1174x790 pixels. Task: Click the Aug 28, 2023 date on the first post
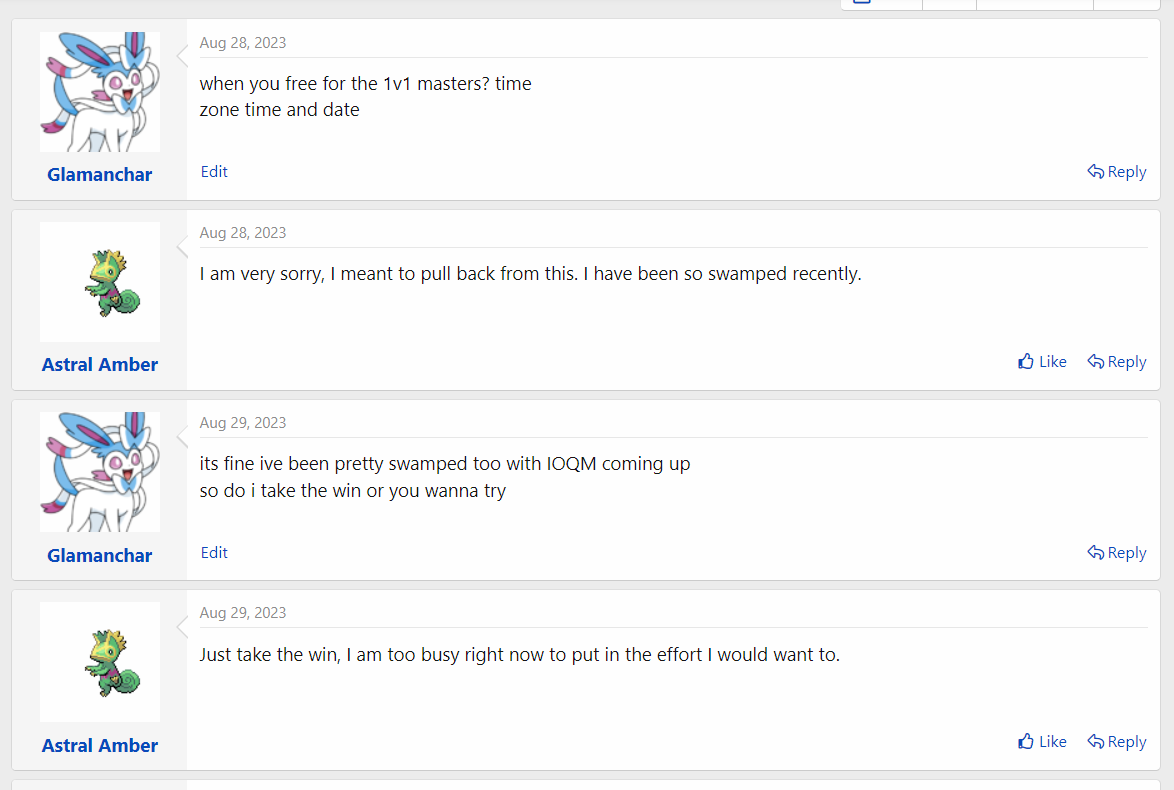tap(243, 43)
